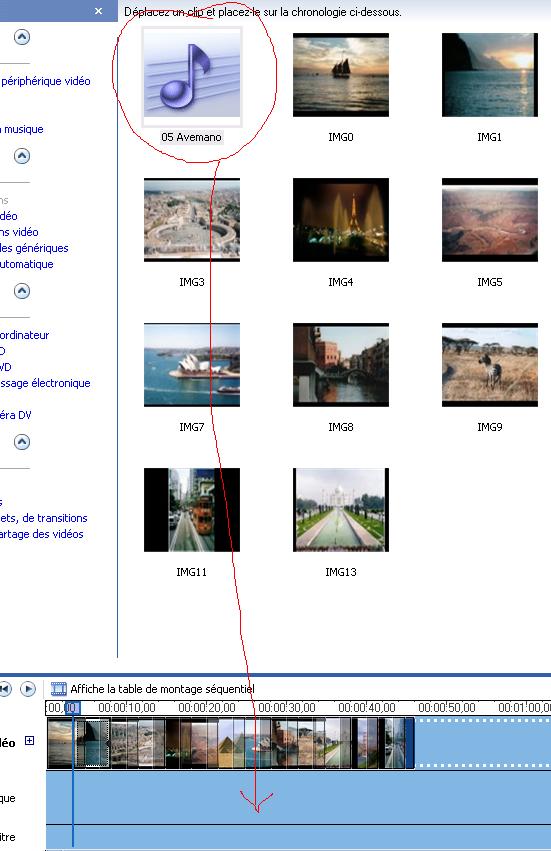The height and width of the screenshot is (851, 551).
Task: Collapse the section chevron below musique link
Action: coord(22,156)
